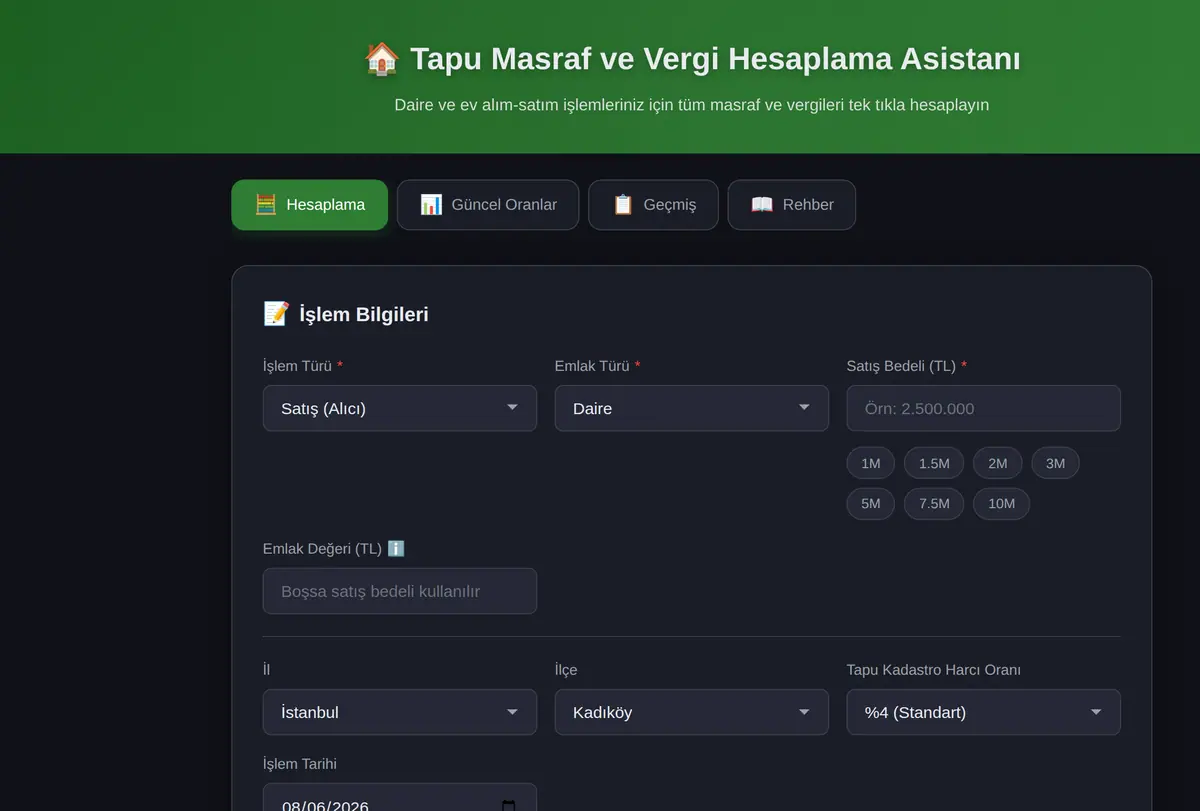Switch to the Güncel Oranlar tab
This screenshot has height=811, width=1200.
point(488,205)
